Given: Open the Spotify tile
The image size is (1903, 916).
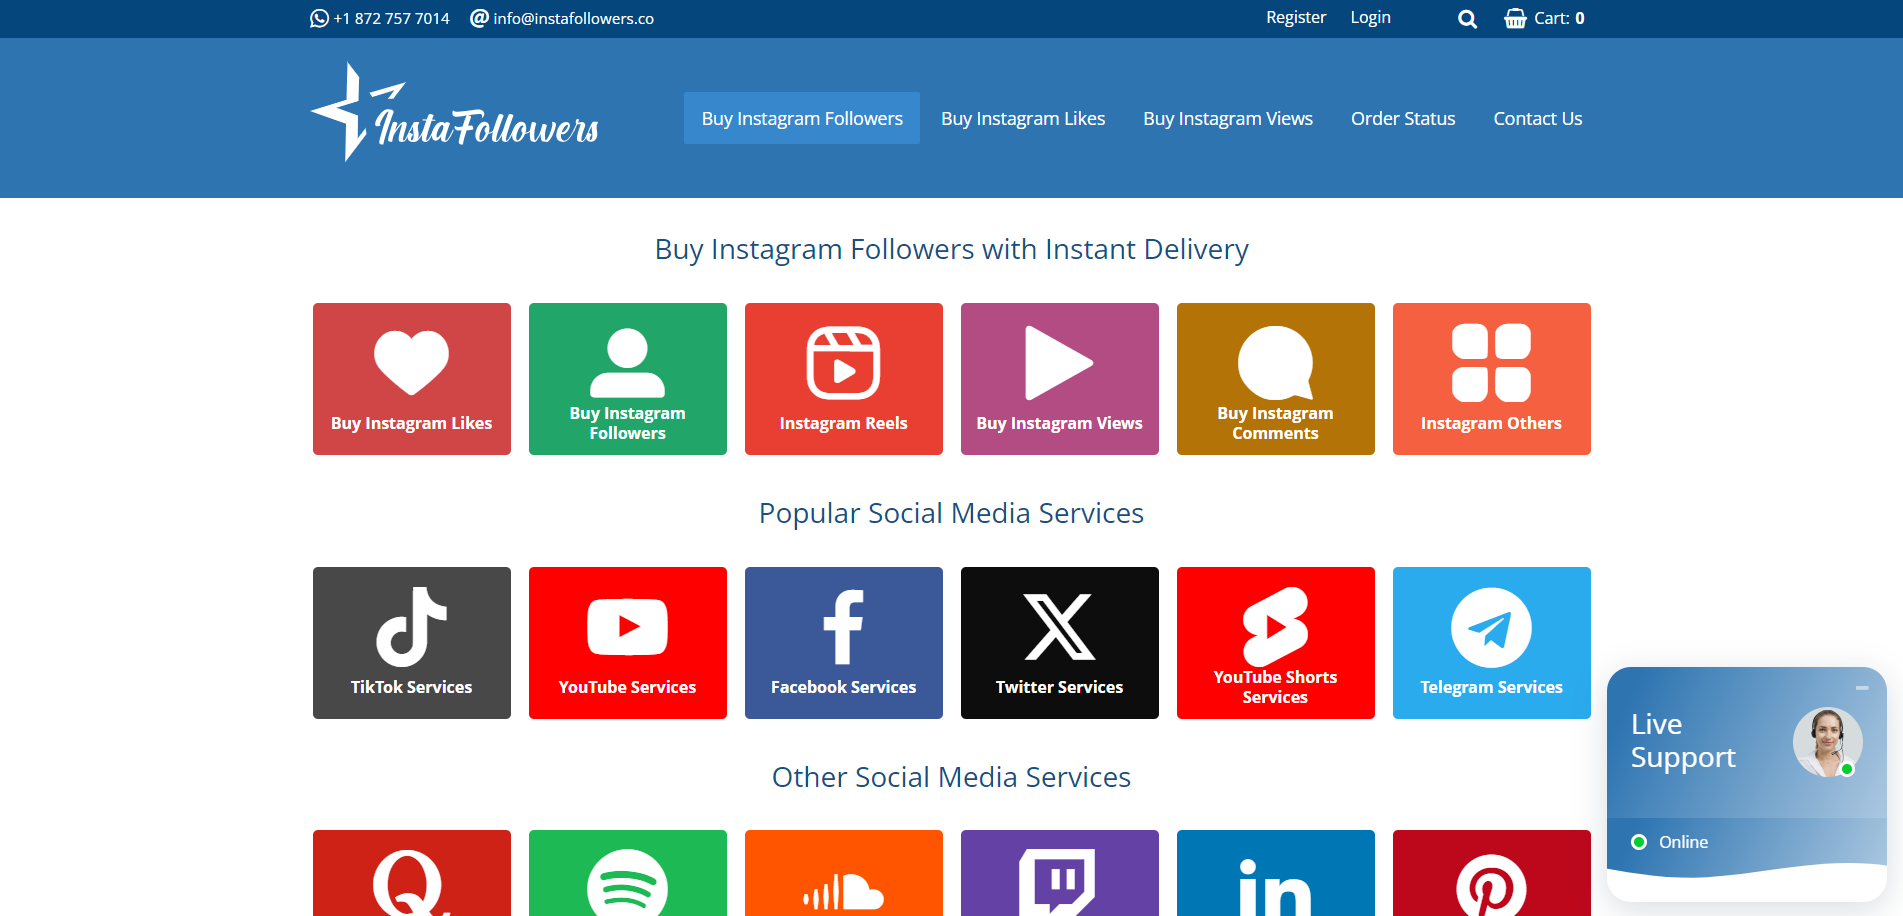Looking at the screenshot, I should 628,873.
